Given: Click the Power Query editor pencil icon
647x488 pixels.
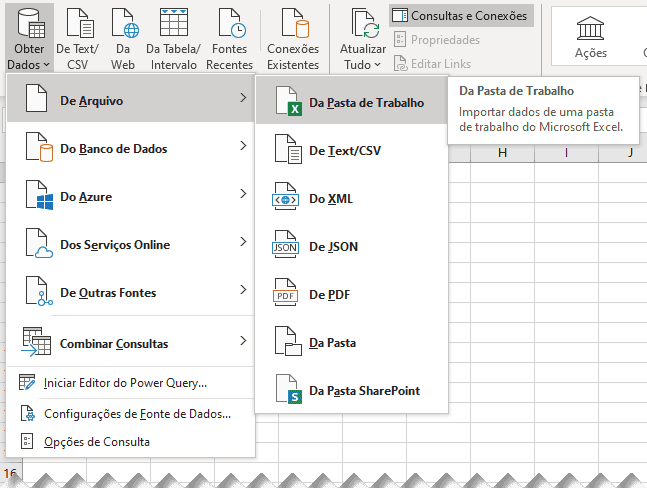Looking at the screenshot, I should point(27,382).
